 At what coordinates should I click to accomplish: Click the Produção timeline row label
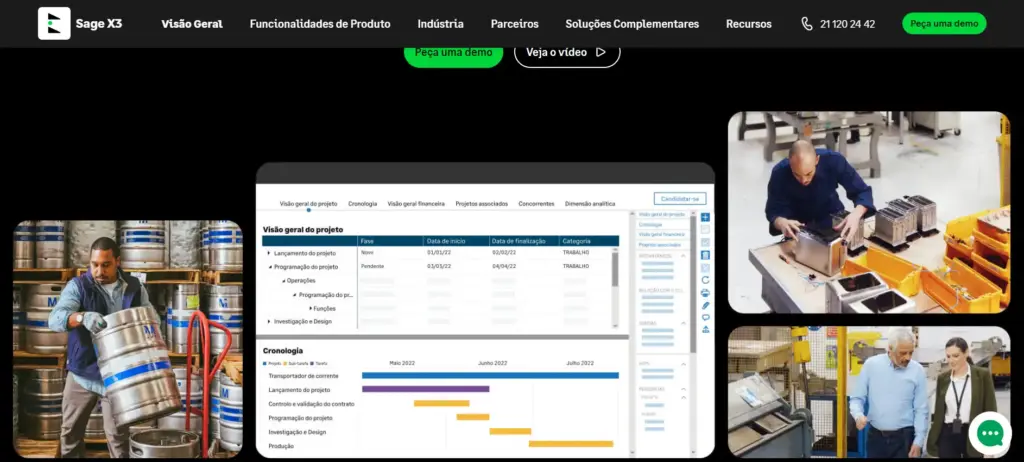point(281,446)
